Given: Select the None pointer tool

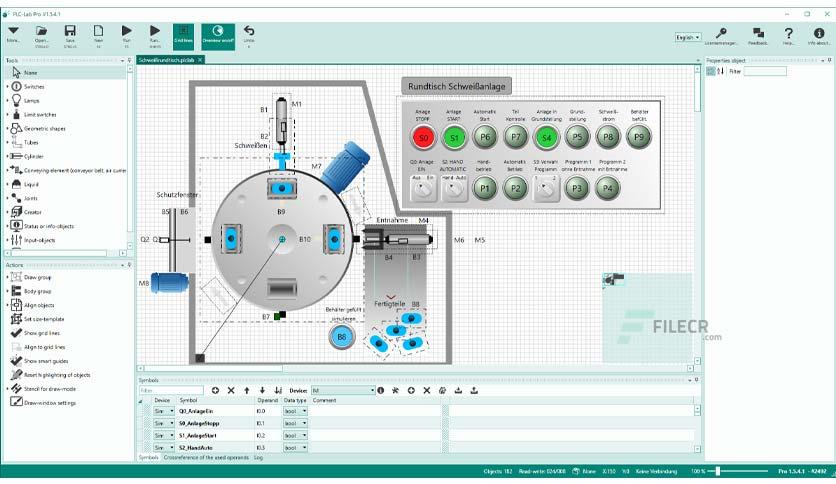Looking at the screenshot, I should [x=66, y=72].
